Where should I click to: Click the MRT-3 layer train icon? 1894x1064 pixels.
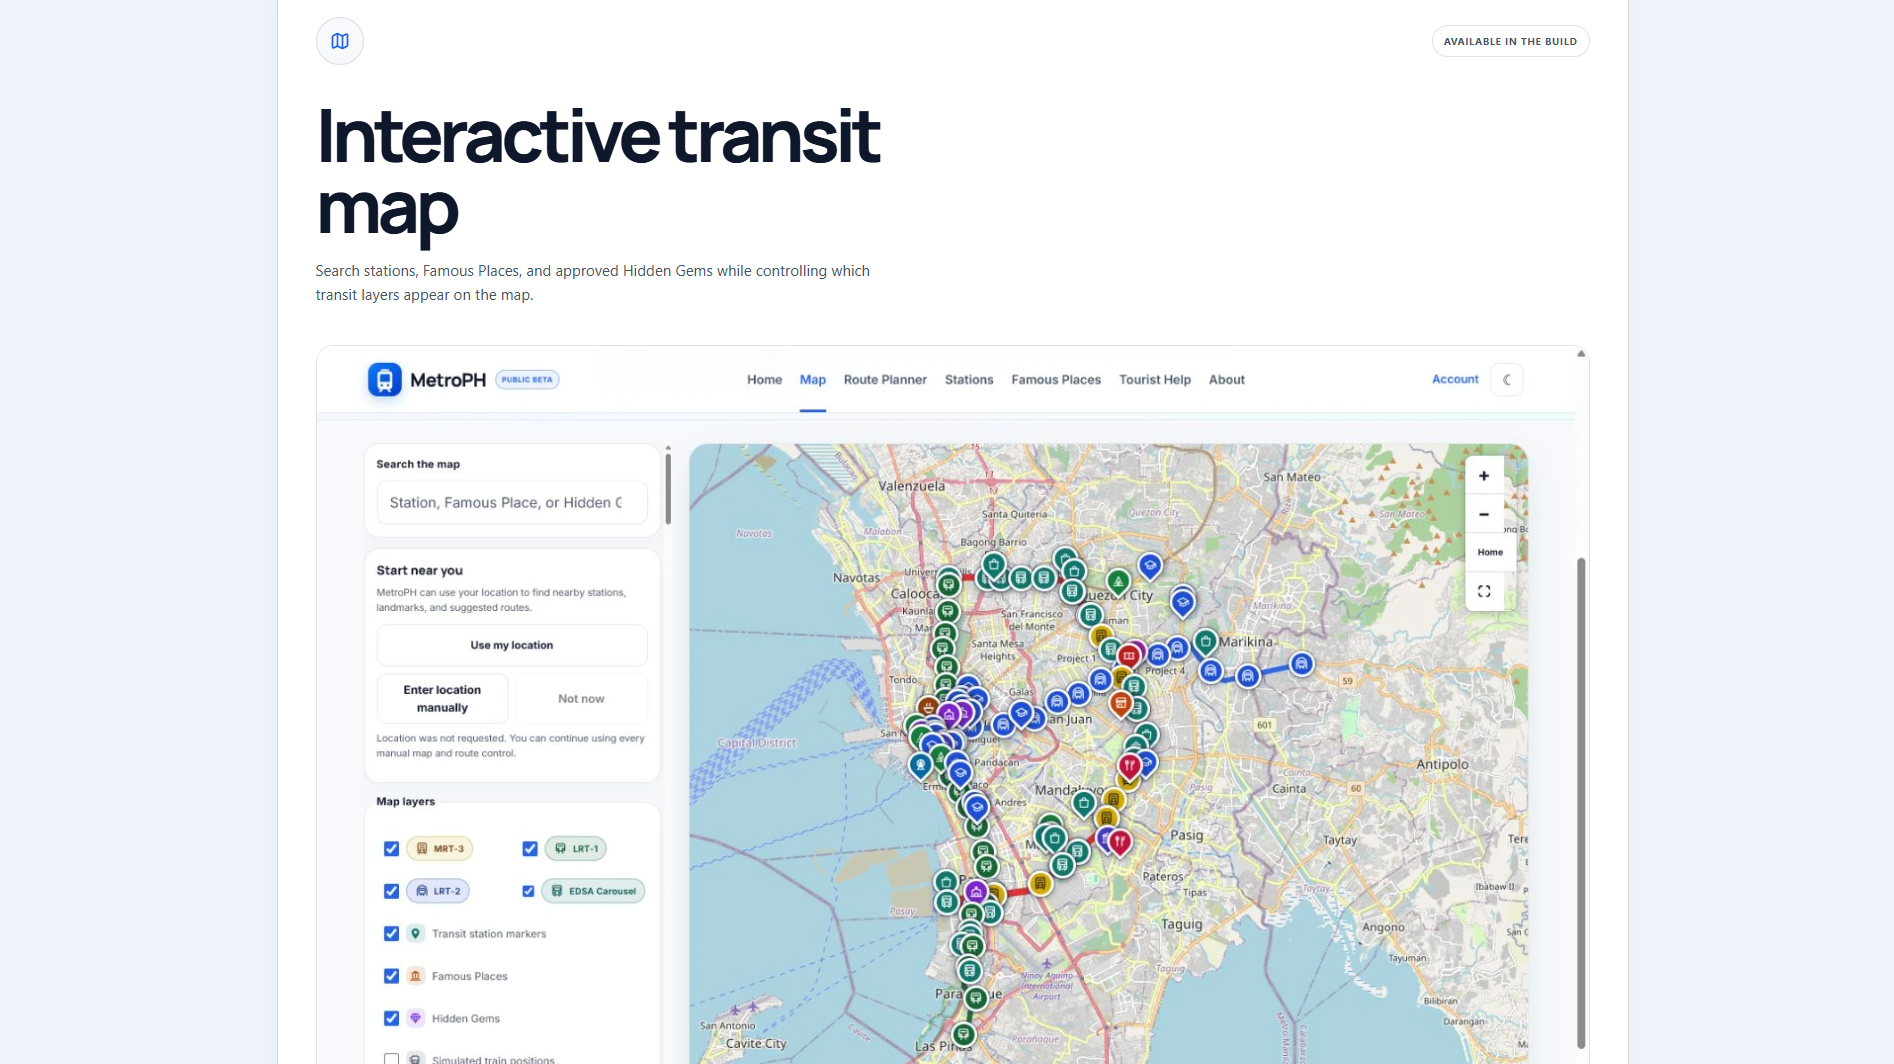click(x=422, y=849)
